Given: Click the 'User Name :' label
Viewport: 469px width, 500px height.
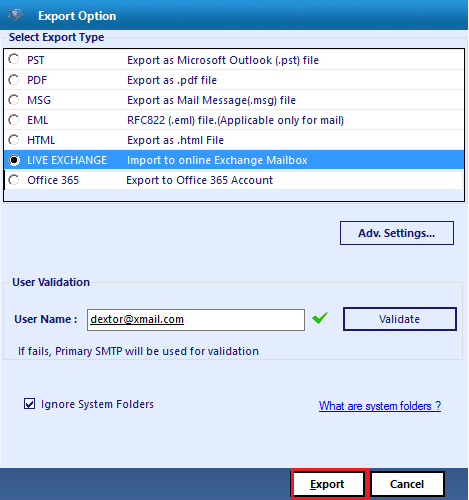Looking at the screenshot, I should coord(46,319).
